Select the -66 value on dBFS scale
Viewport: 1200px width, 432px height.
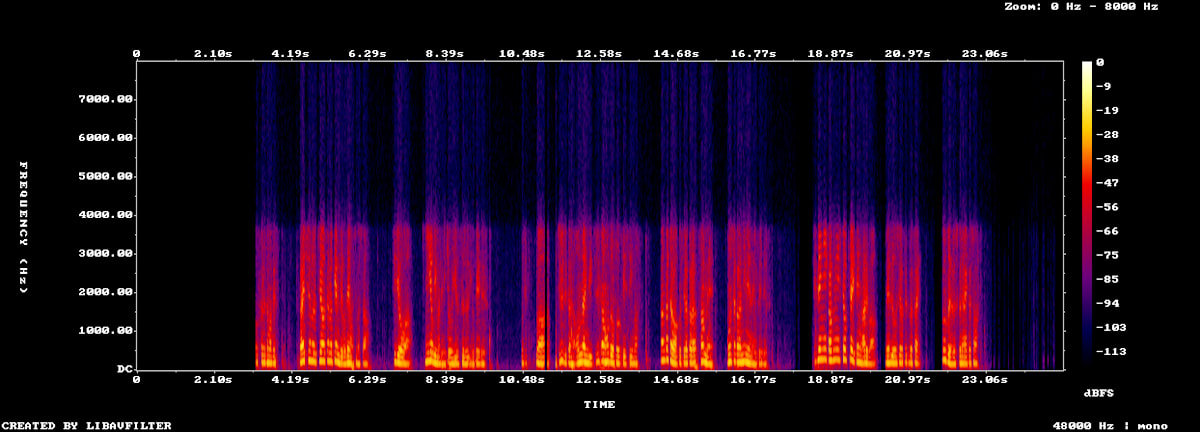[x=1107, y=231]
